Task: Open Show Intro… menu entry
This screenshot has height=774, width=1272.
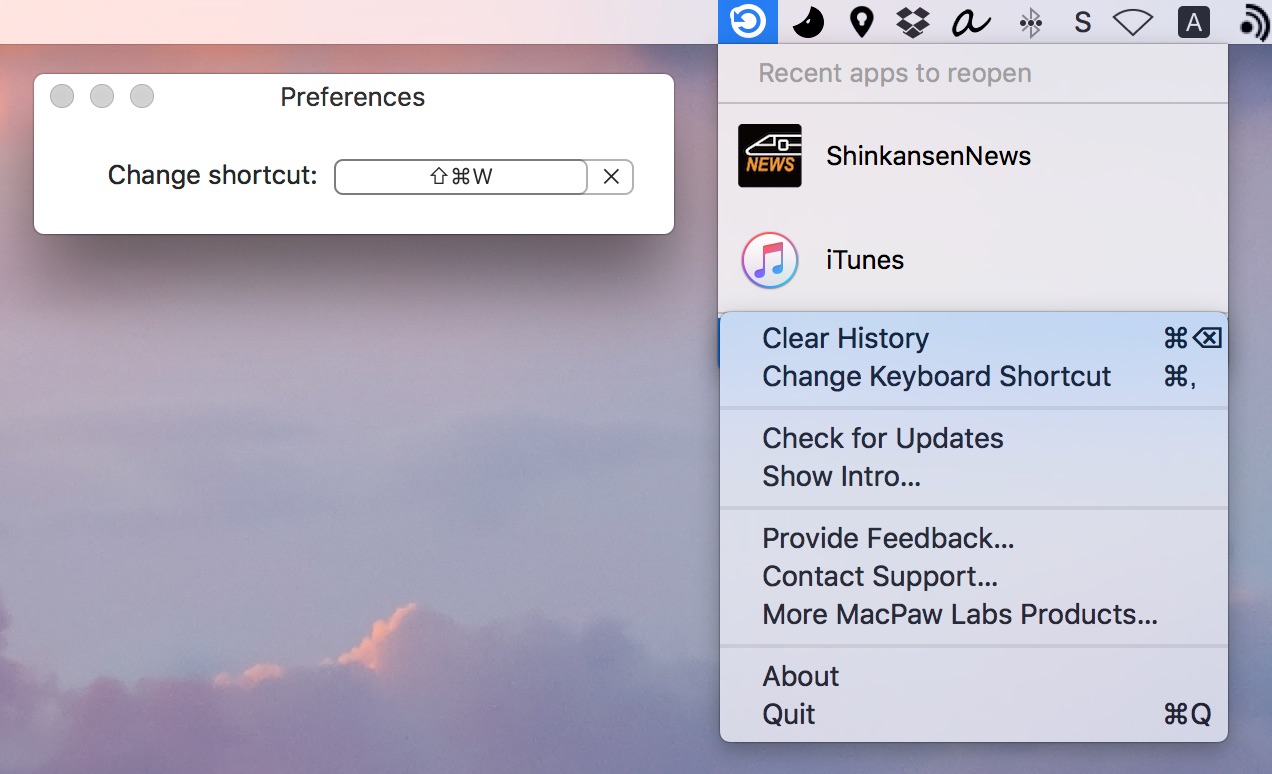Action: pos(973,476)
